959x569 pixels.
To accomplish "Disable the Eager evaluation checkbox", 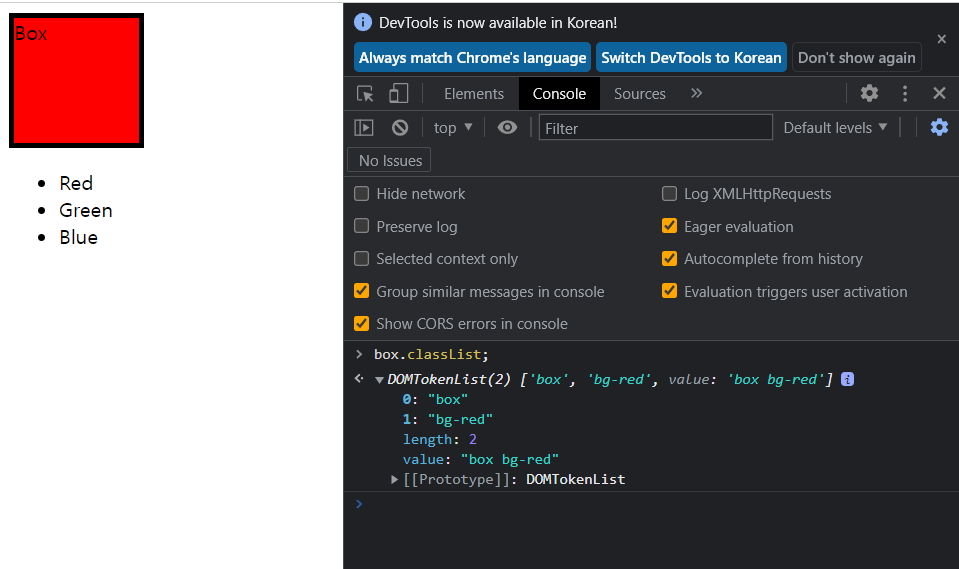I will (x=669, y=226).
